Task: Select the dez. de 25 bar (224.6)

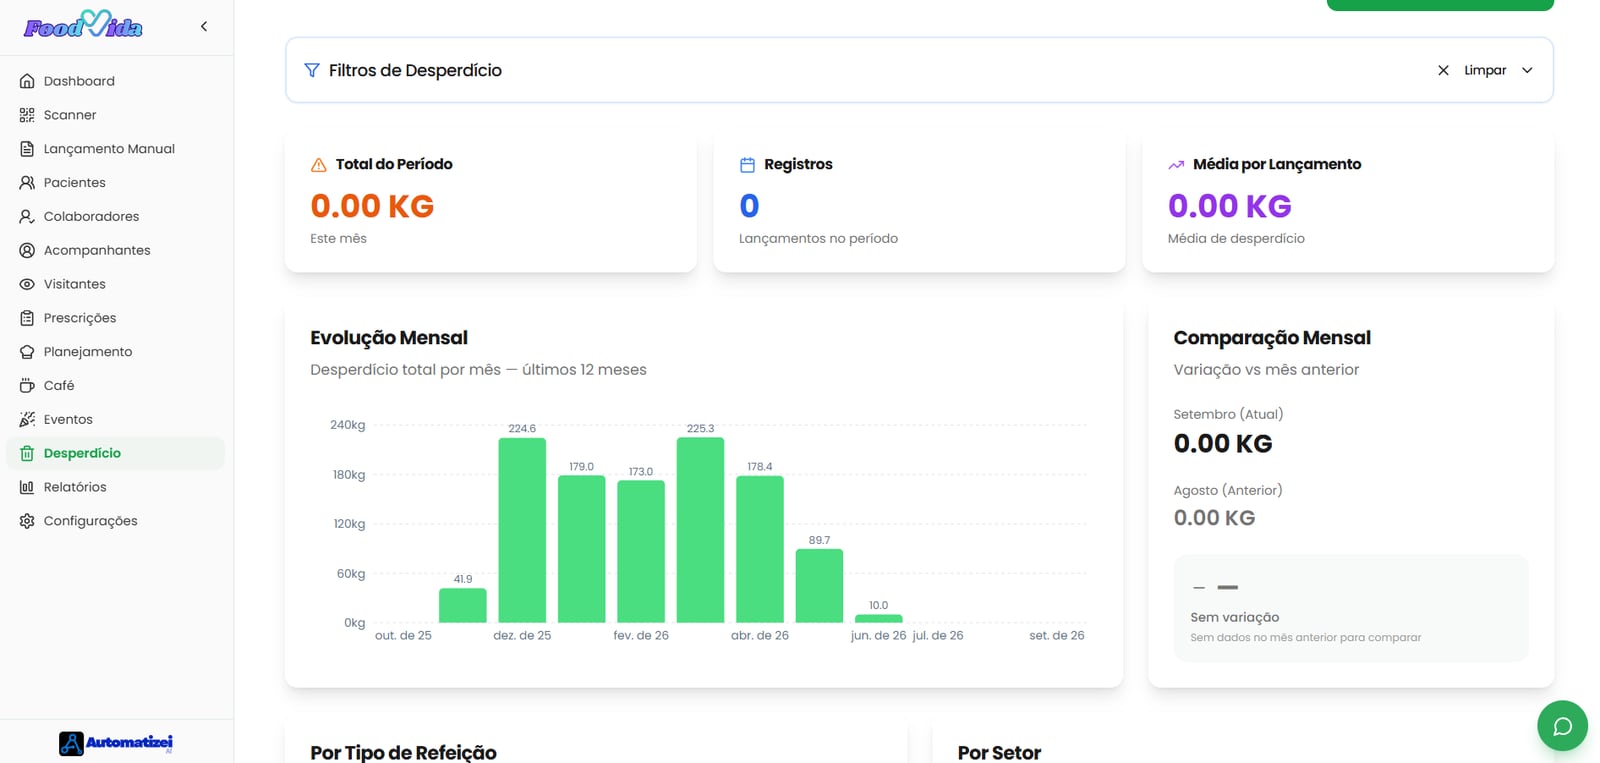Action: pos(522,530)
